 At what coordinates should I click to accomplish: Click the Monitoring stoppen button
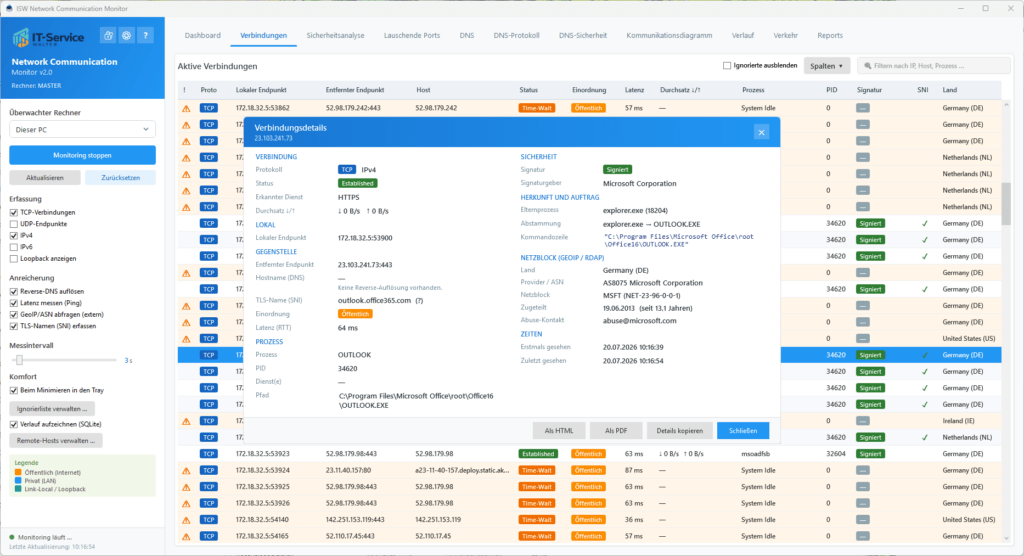tap(82, 155)
